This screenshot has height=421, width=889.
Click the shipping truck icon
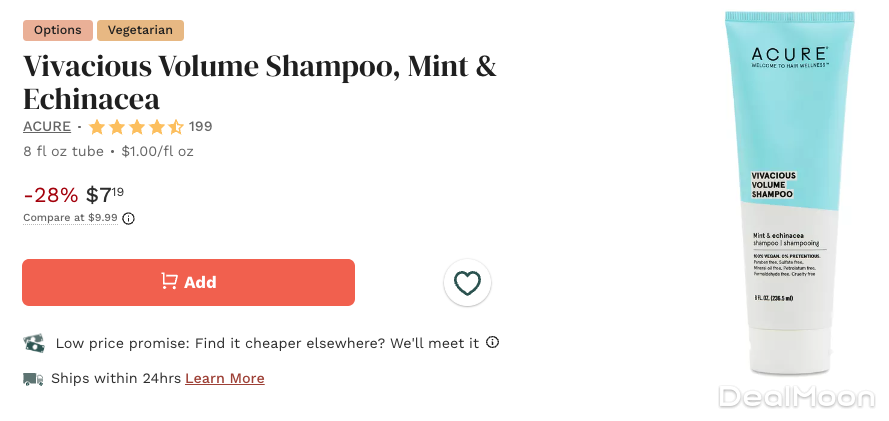33,379
